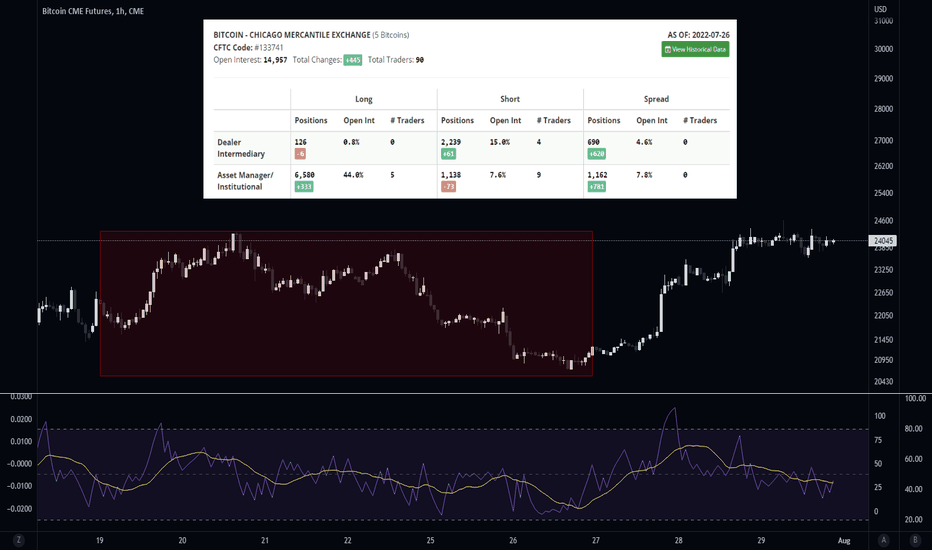Click the +620 badge under Dealer spread positions
932x550 pixels.
pyautogui.click(x=596, y=153)
